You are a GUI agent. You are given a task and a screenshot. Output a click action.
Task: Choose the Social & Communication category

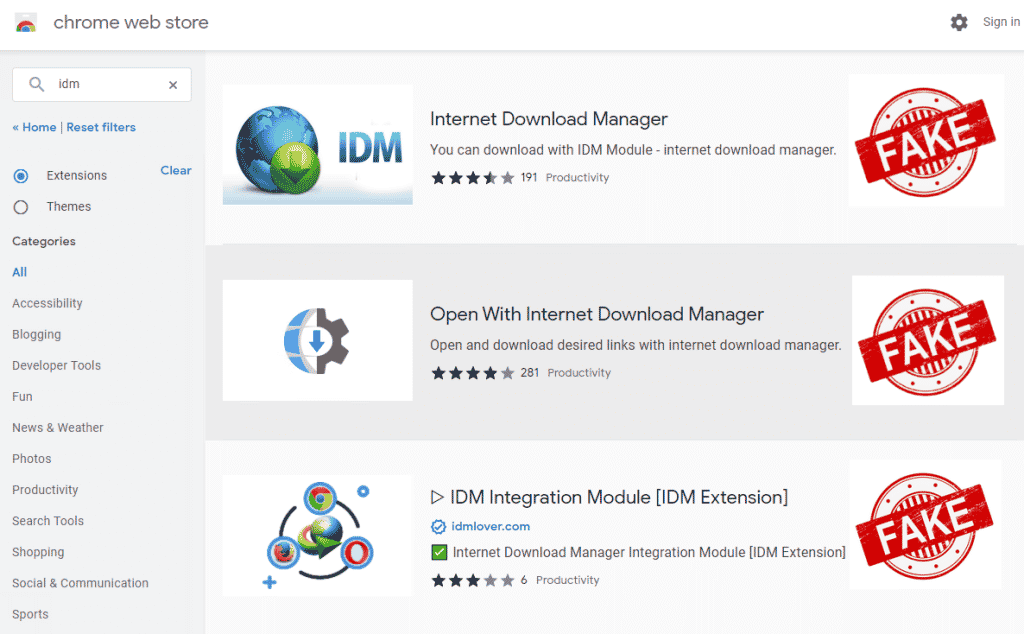(x=80, y=583)
